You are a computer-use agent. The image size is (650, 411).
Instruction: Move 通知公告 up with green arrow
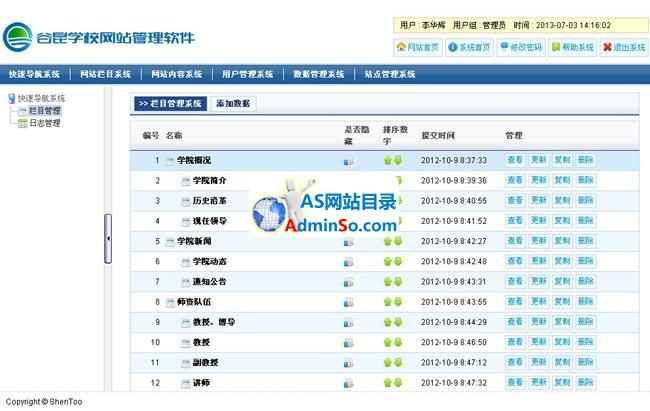(x=388, y=282)
